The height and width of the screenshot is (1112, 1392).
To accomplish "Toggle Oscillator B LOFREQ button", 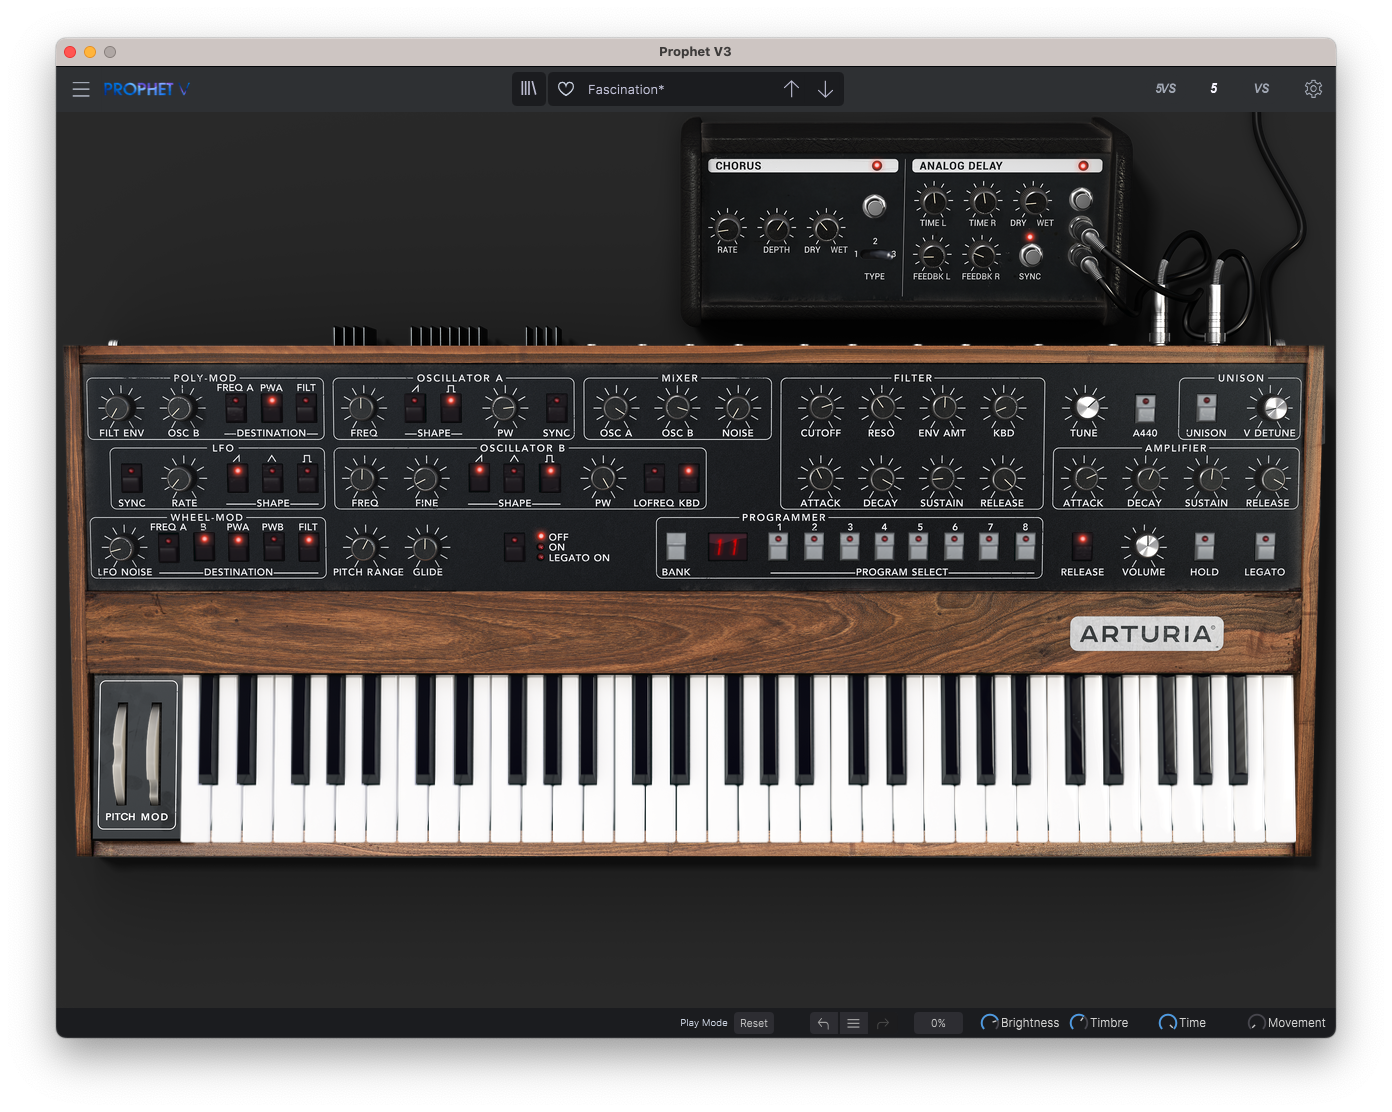I will coord(653,477).
